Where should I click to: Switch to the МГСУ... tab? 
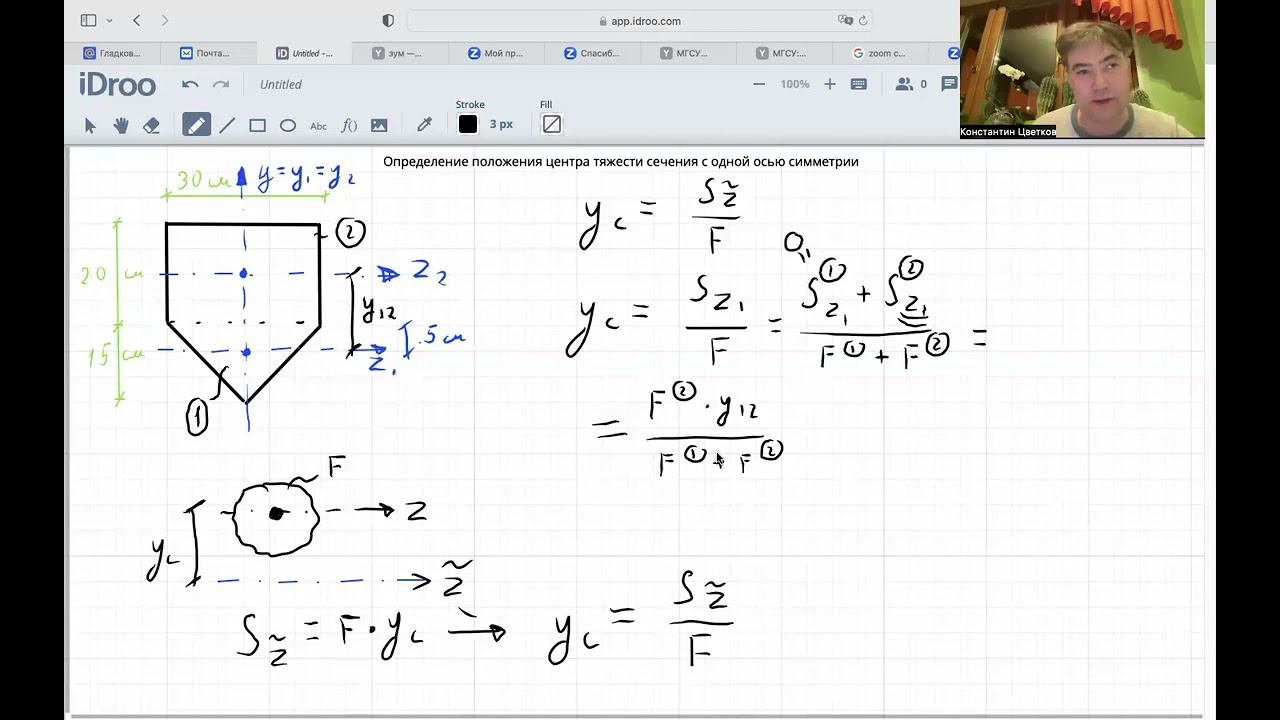click(688, 53)
